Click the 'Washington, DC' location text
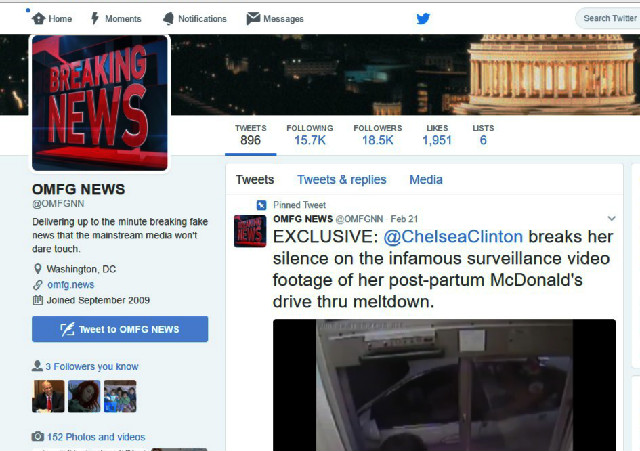 pyautogui.click(x=81, y=269)
